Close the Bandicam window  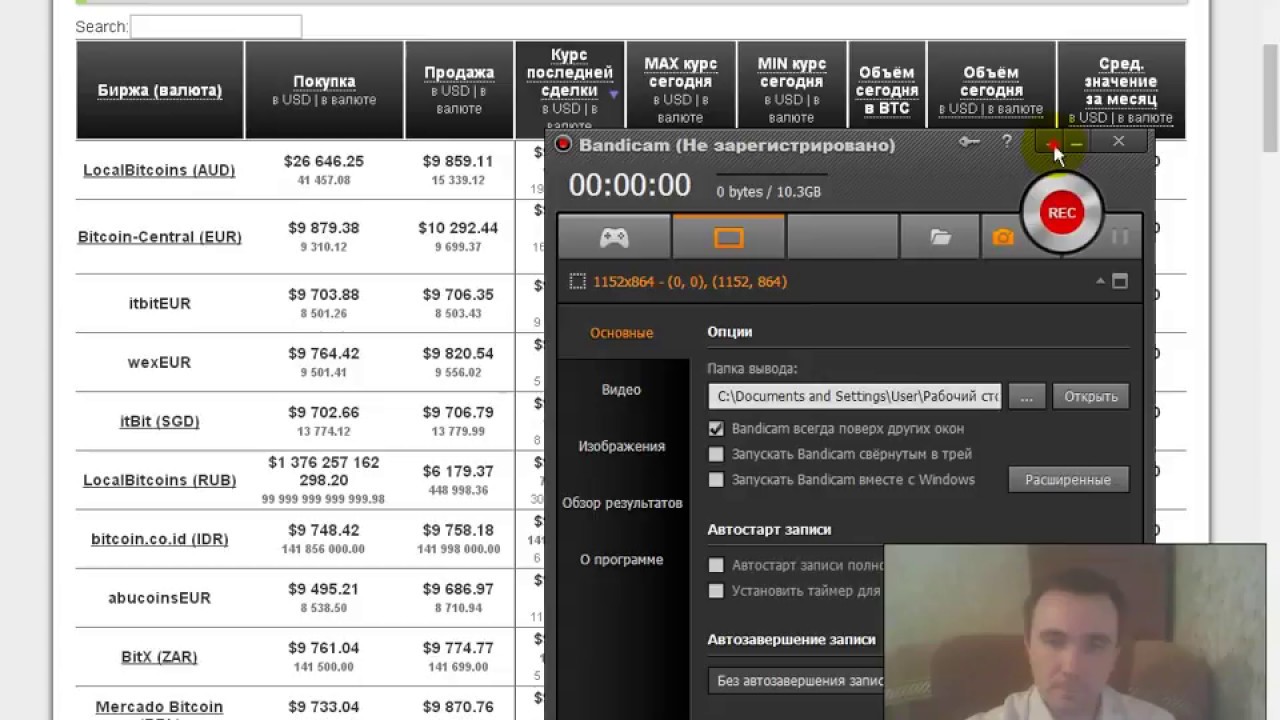point(1118,142)
